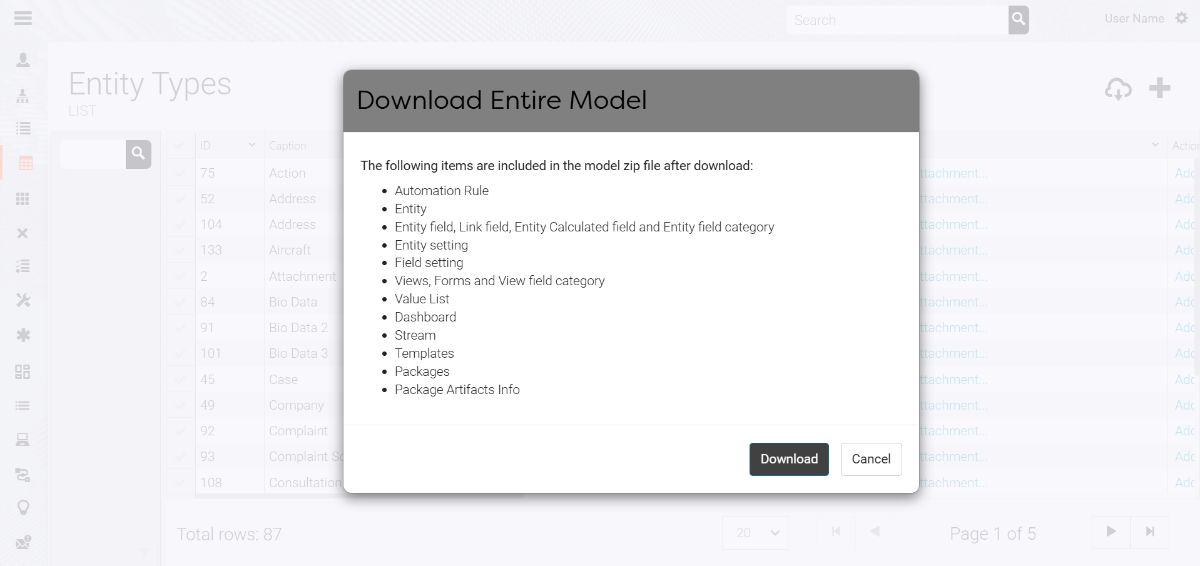Toggle the checkmark for row ID 75

coord(179,173)
